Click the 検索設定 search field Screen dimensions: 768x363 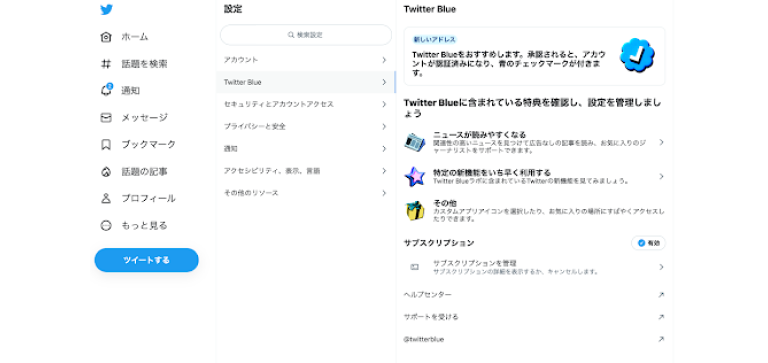point(306,35)
